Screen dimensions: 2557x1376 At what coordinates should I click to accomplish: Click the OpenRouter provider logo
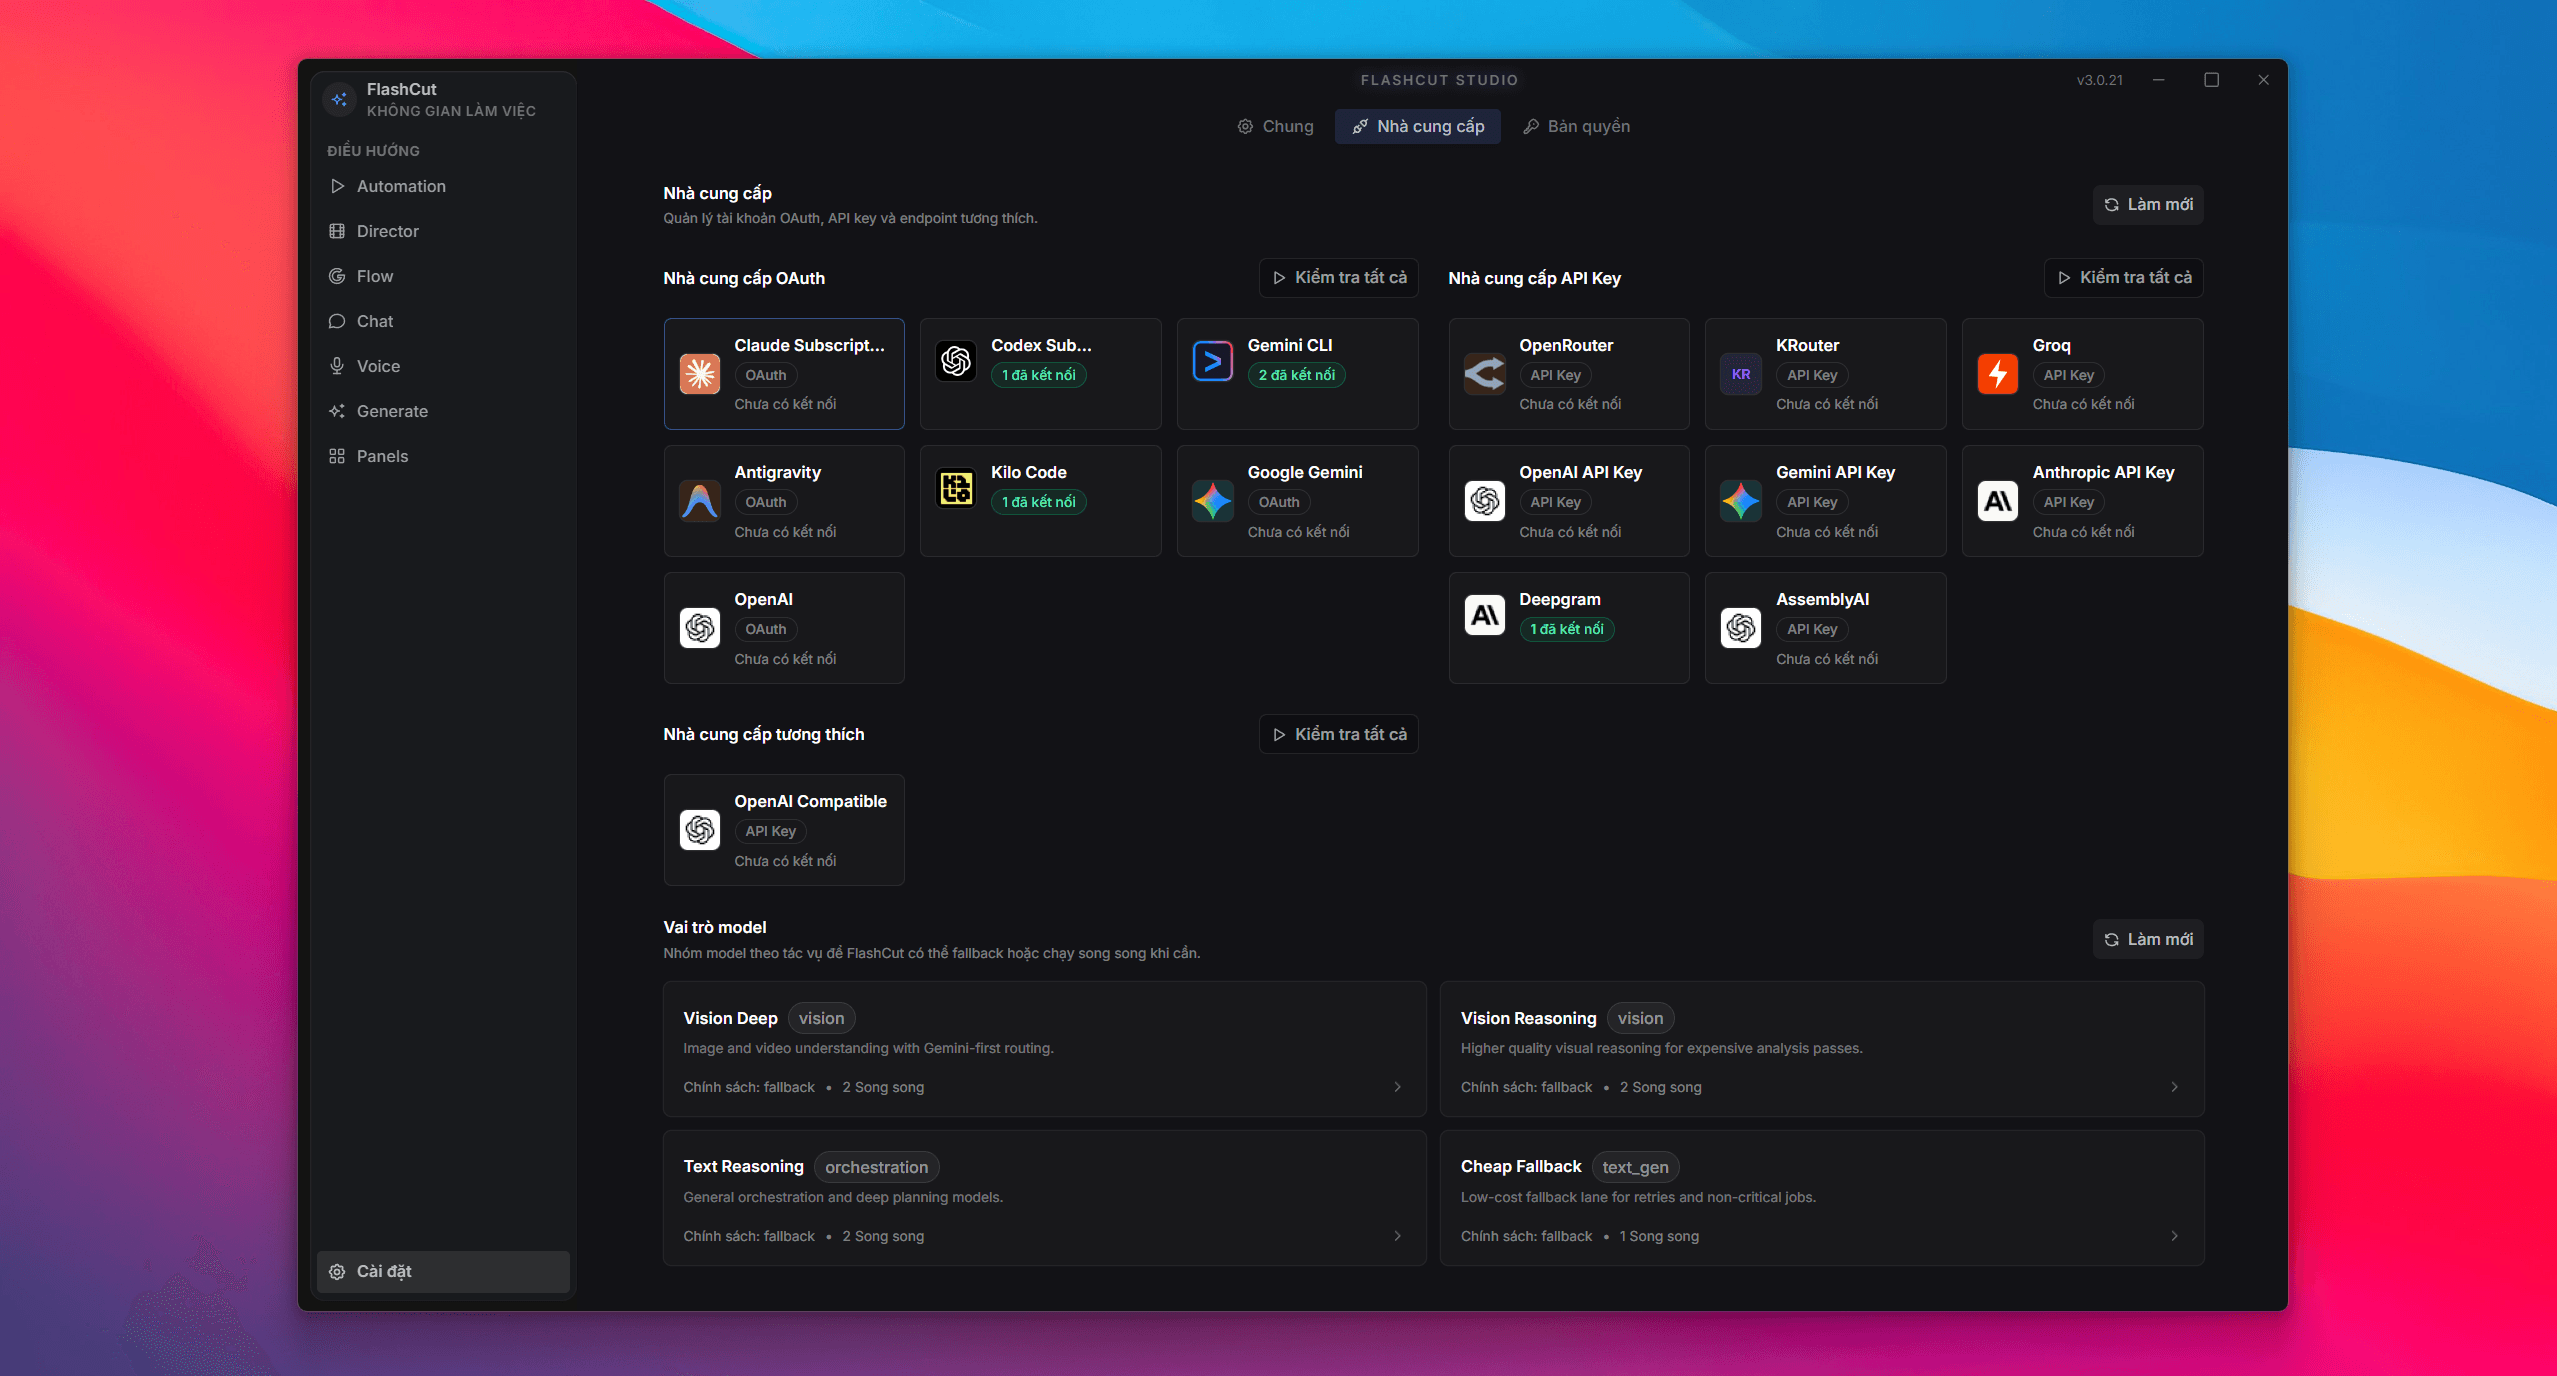(x=1485, y=374)
